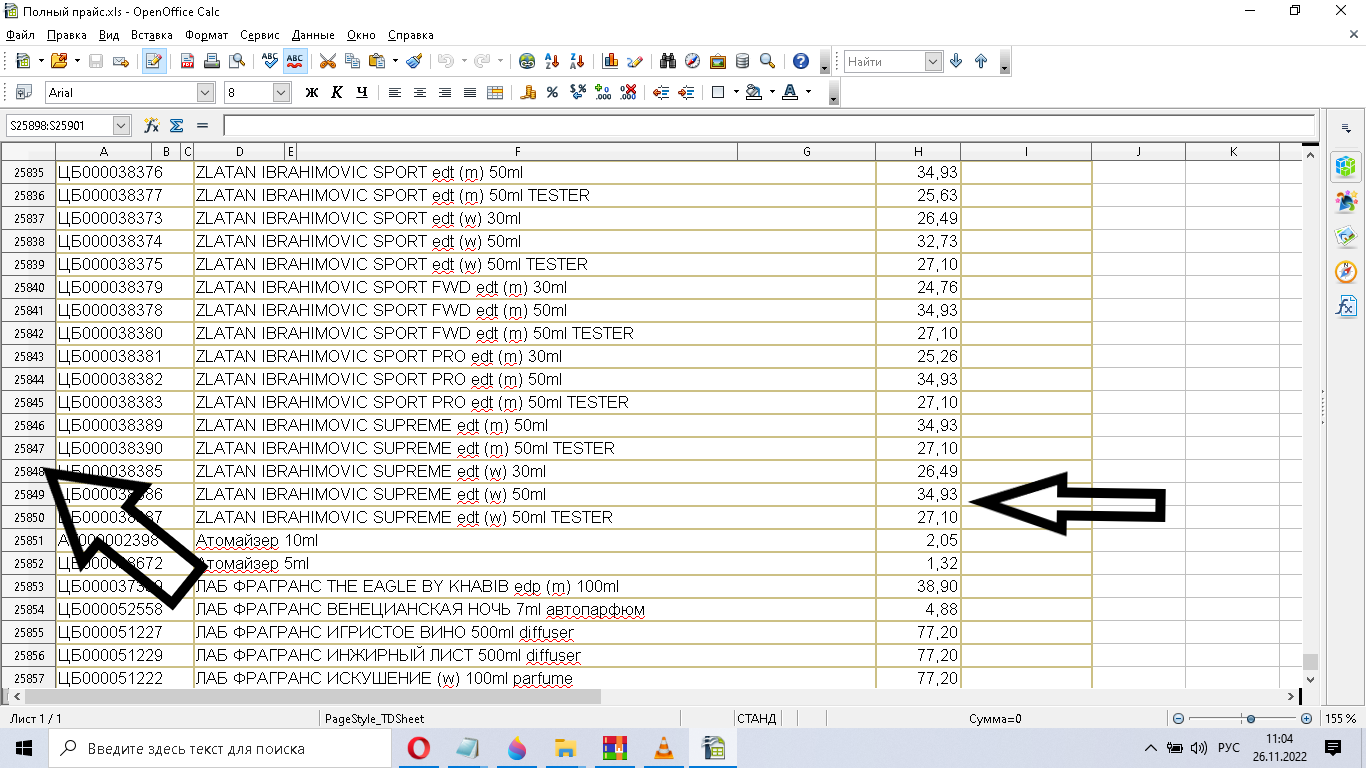Justify cell text
The width and height of the screenshot is (1366, 768).
pos(470,93)
